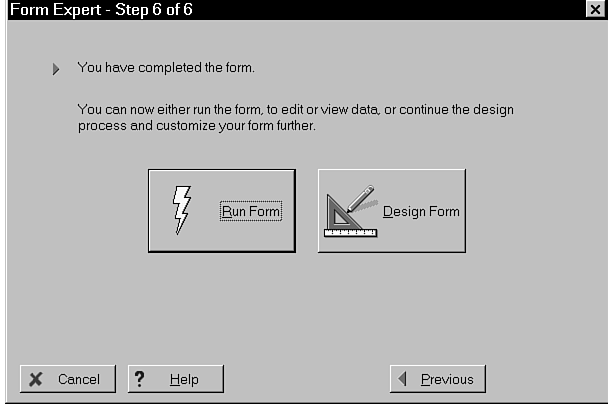Click the lightning bolt icon
The height and width of the screenshot is (404, 608).
click(x=183, y=210)
